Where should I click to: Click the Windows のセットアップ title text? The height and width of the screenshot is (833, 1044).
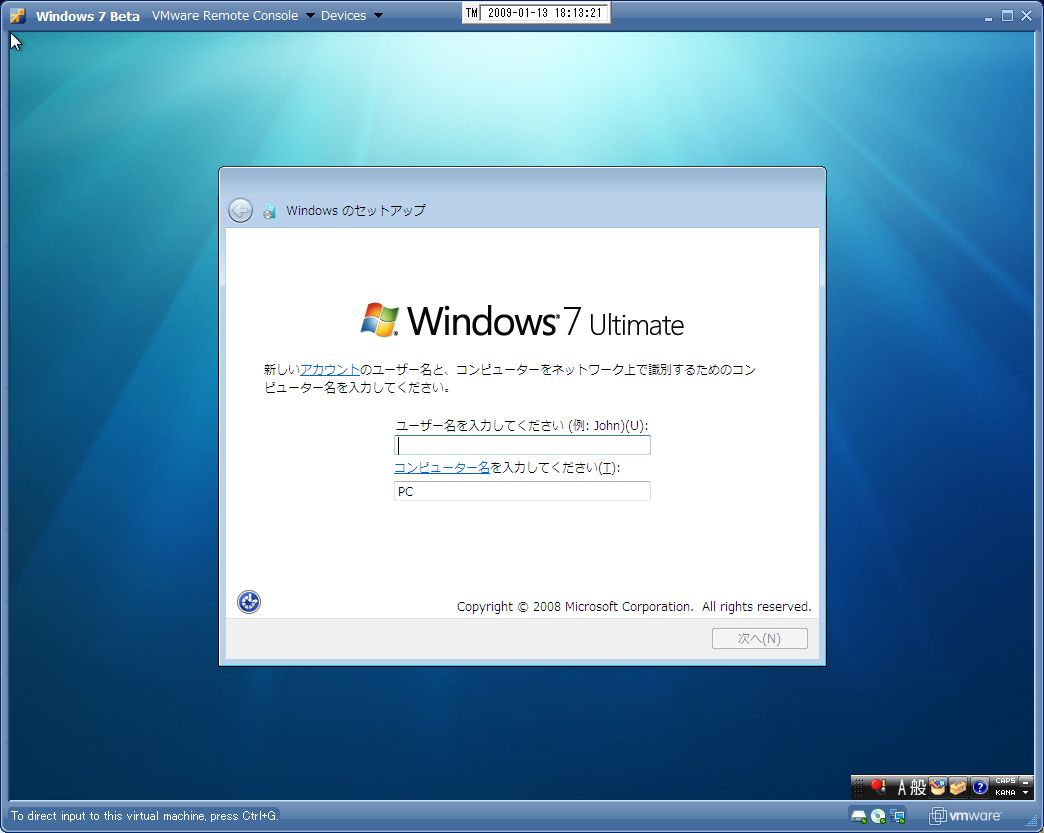356,210
